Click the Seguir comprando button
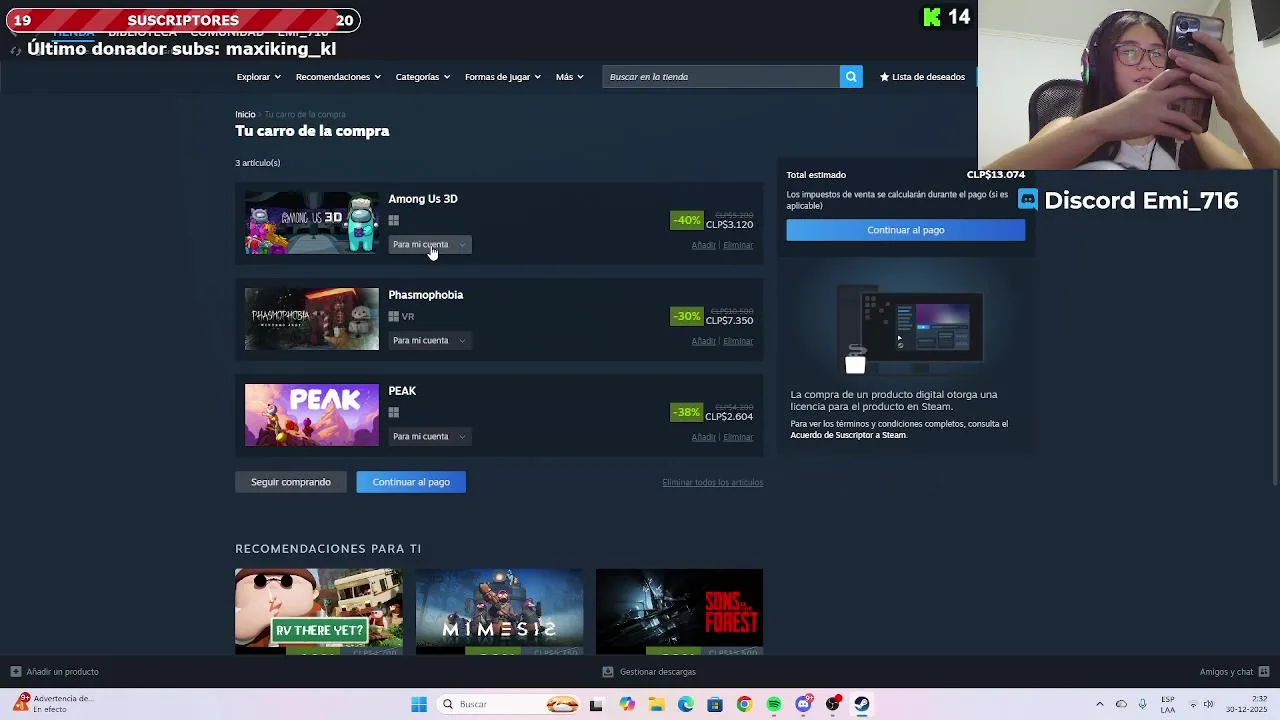 tap(291, 482)
